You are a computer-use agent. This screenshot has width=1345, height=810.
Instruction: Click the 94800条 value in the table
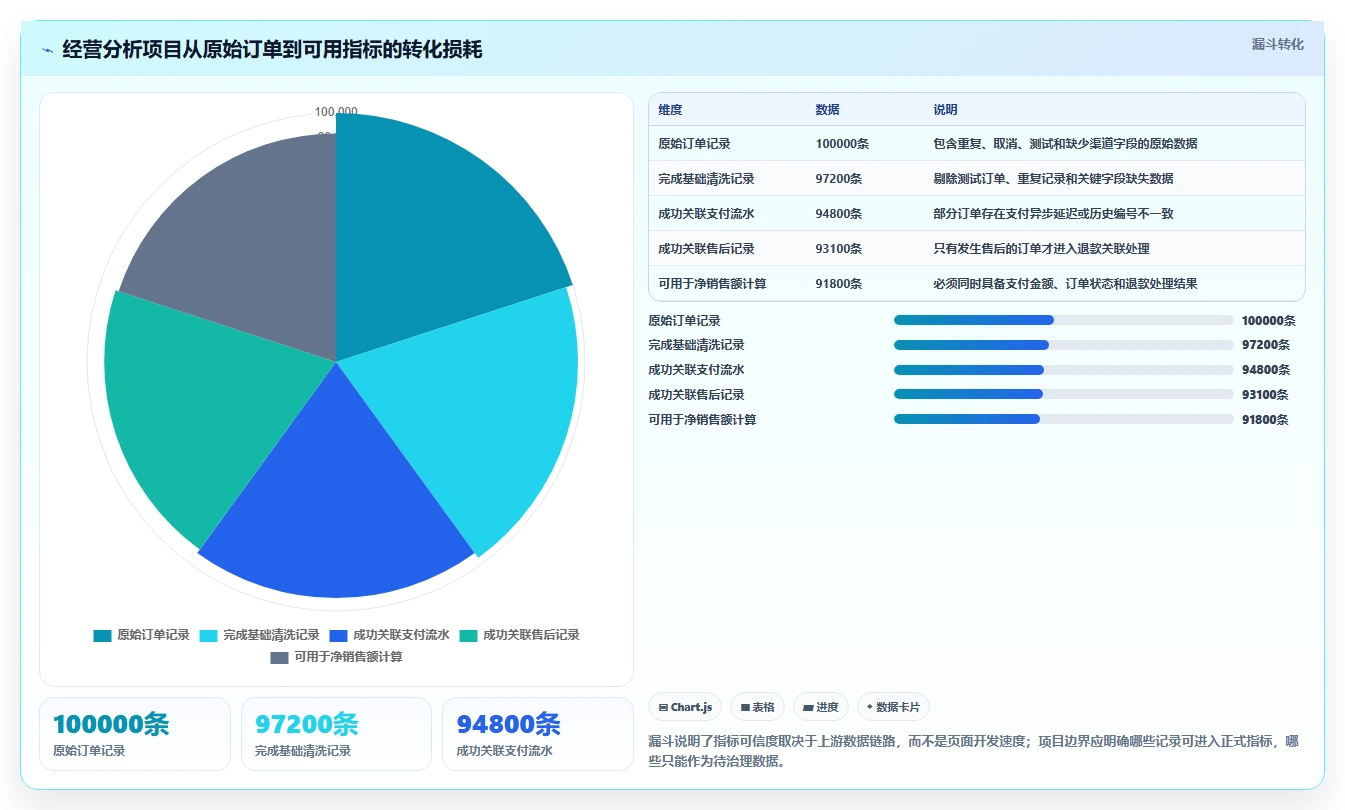(839, 214)
